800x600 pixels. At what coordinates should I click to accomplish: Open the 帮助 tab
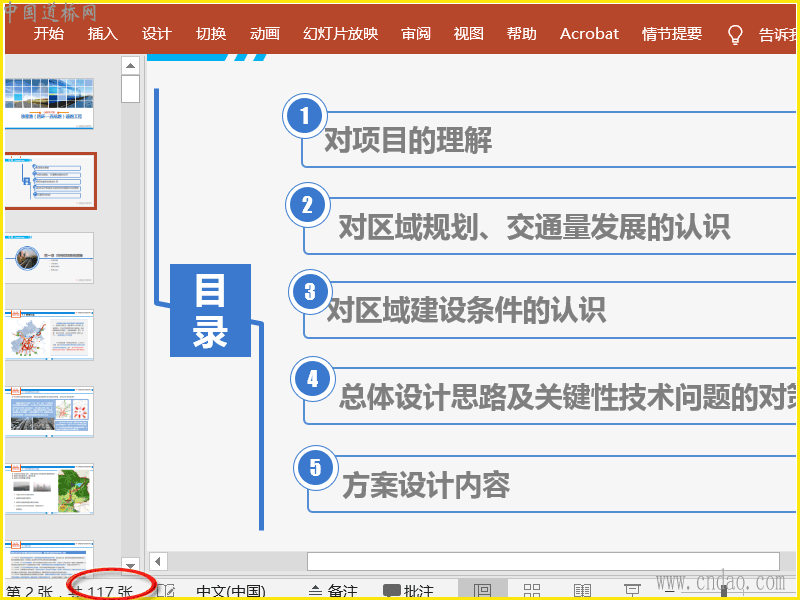[x=521, y=34]
